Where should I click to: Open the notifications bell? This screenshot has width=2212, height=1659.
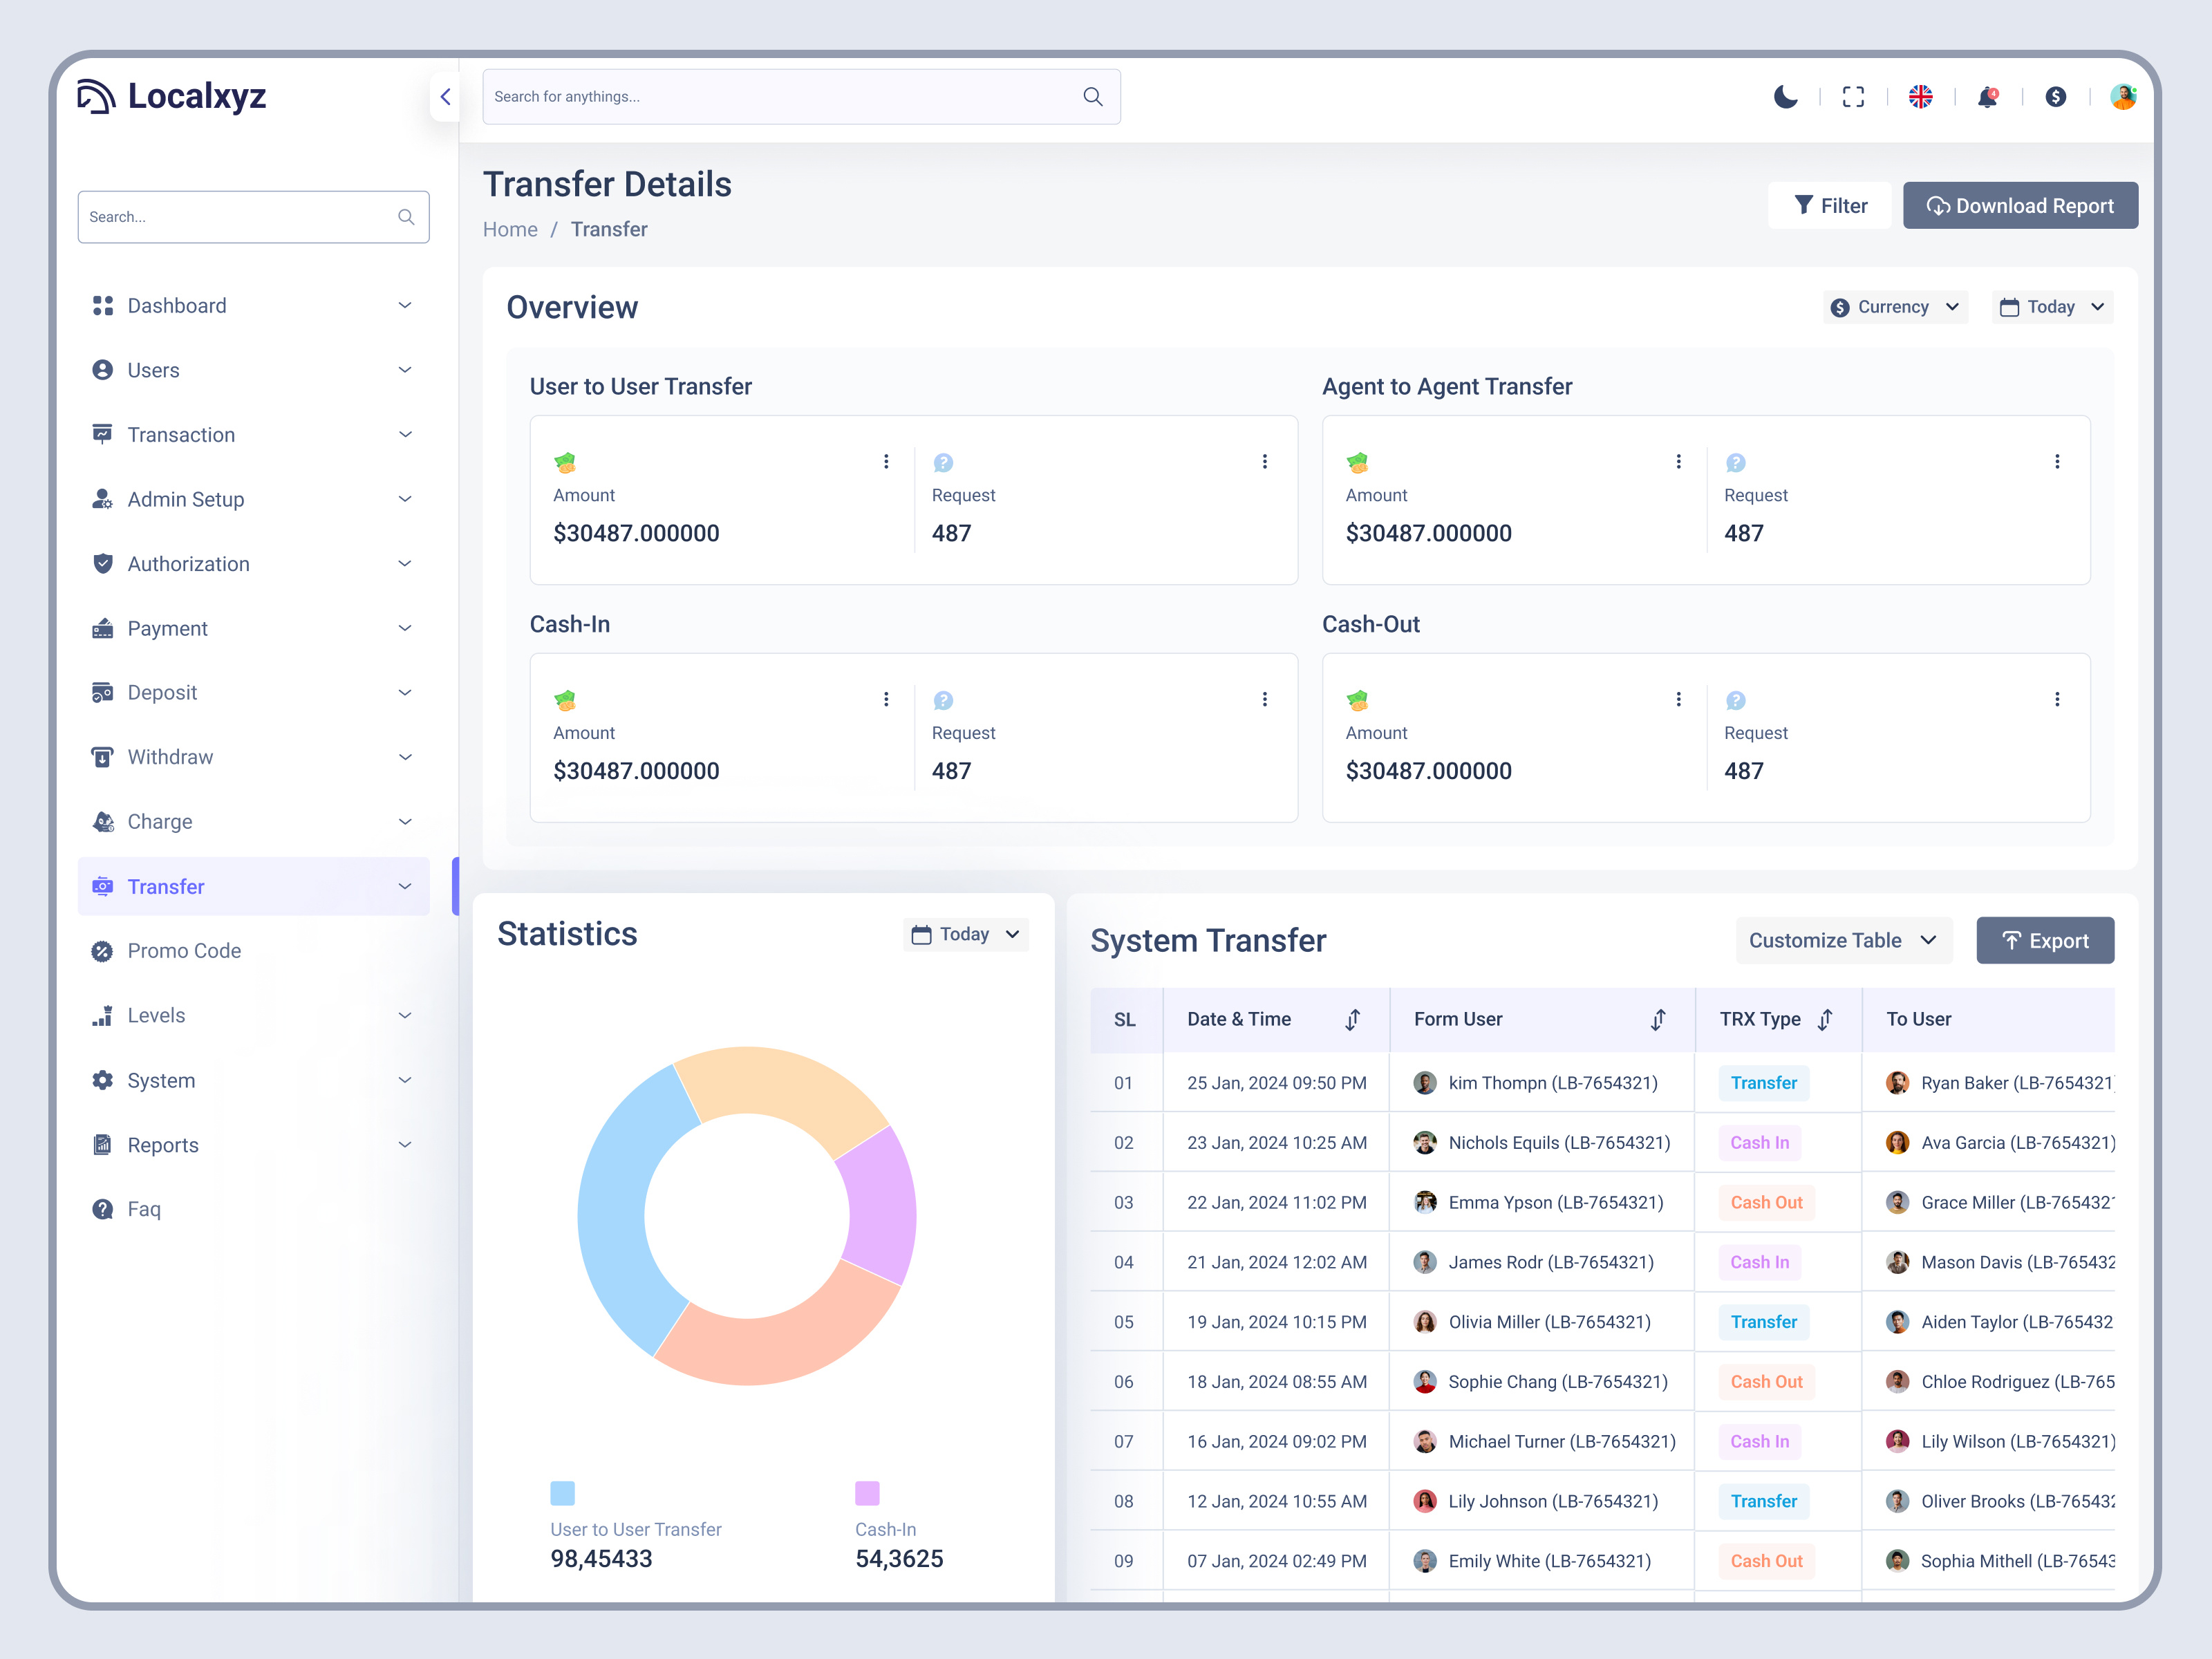[x=1987, y=97]
